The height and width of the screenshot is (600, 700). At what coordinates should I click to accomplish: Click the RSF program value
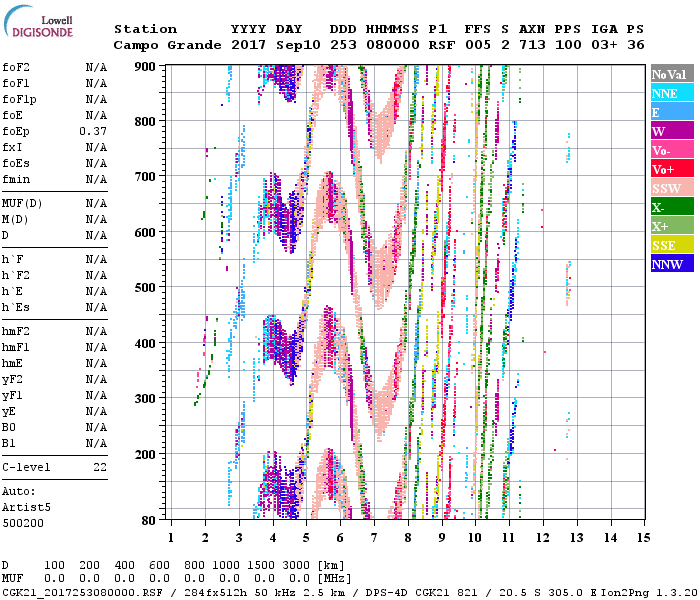442,45
